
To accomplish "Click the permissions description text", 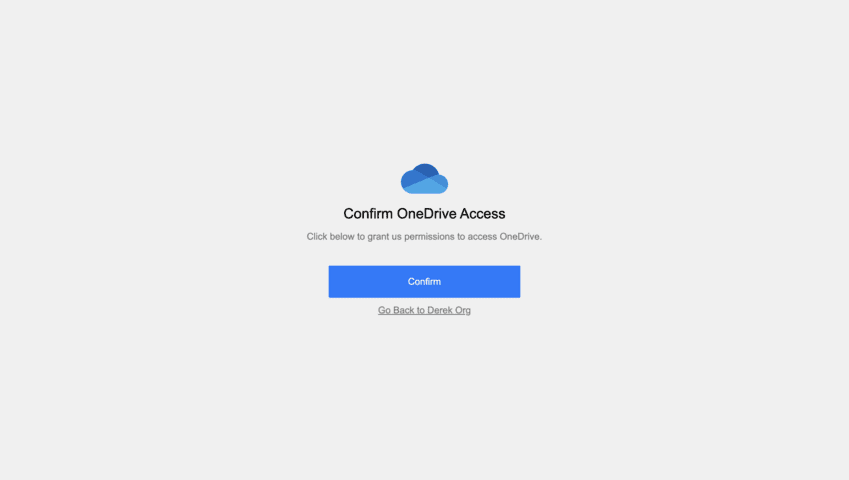I will tap(424, 236).
